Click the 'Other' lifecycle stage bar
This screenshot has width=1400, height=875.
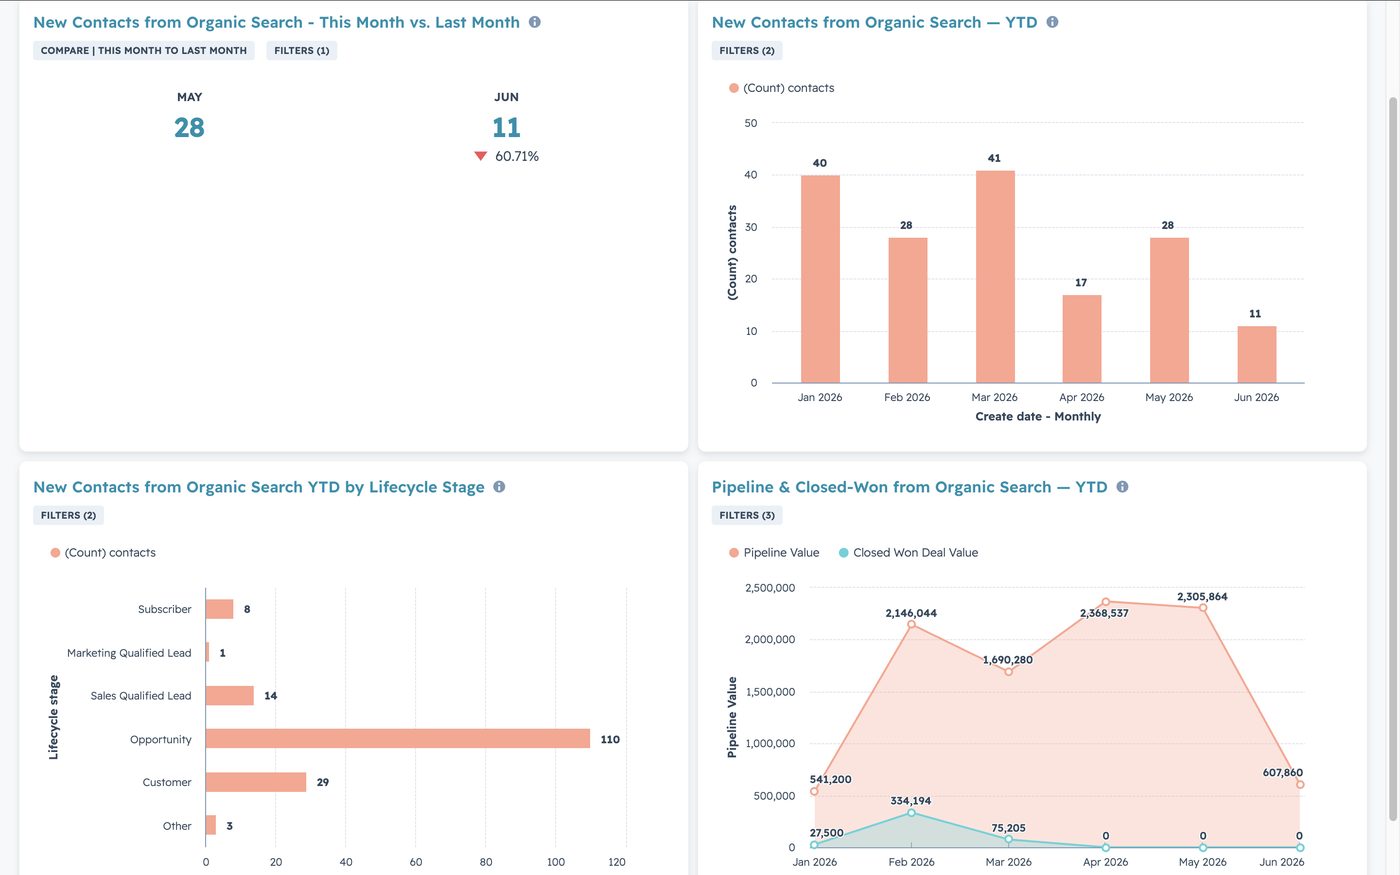(211, 825)
